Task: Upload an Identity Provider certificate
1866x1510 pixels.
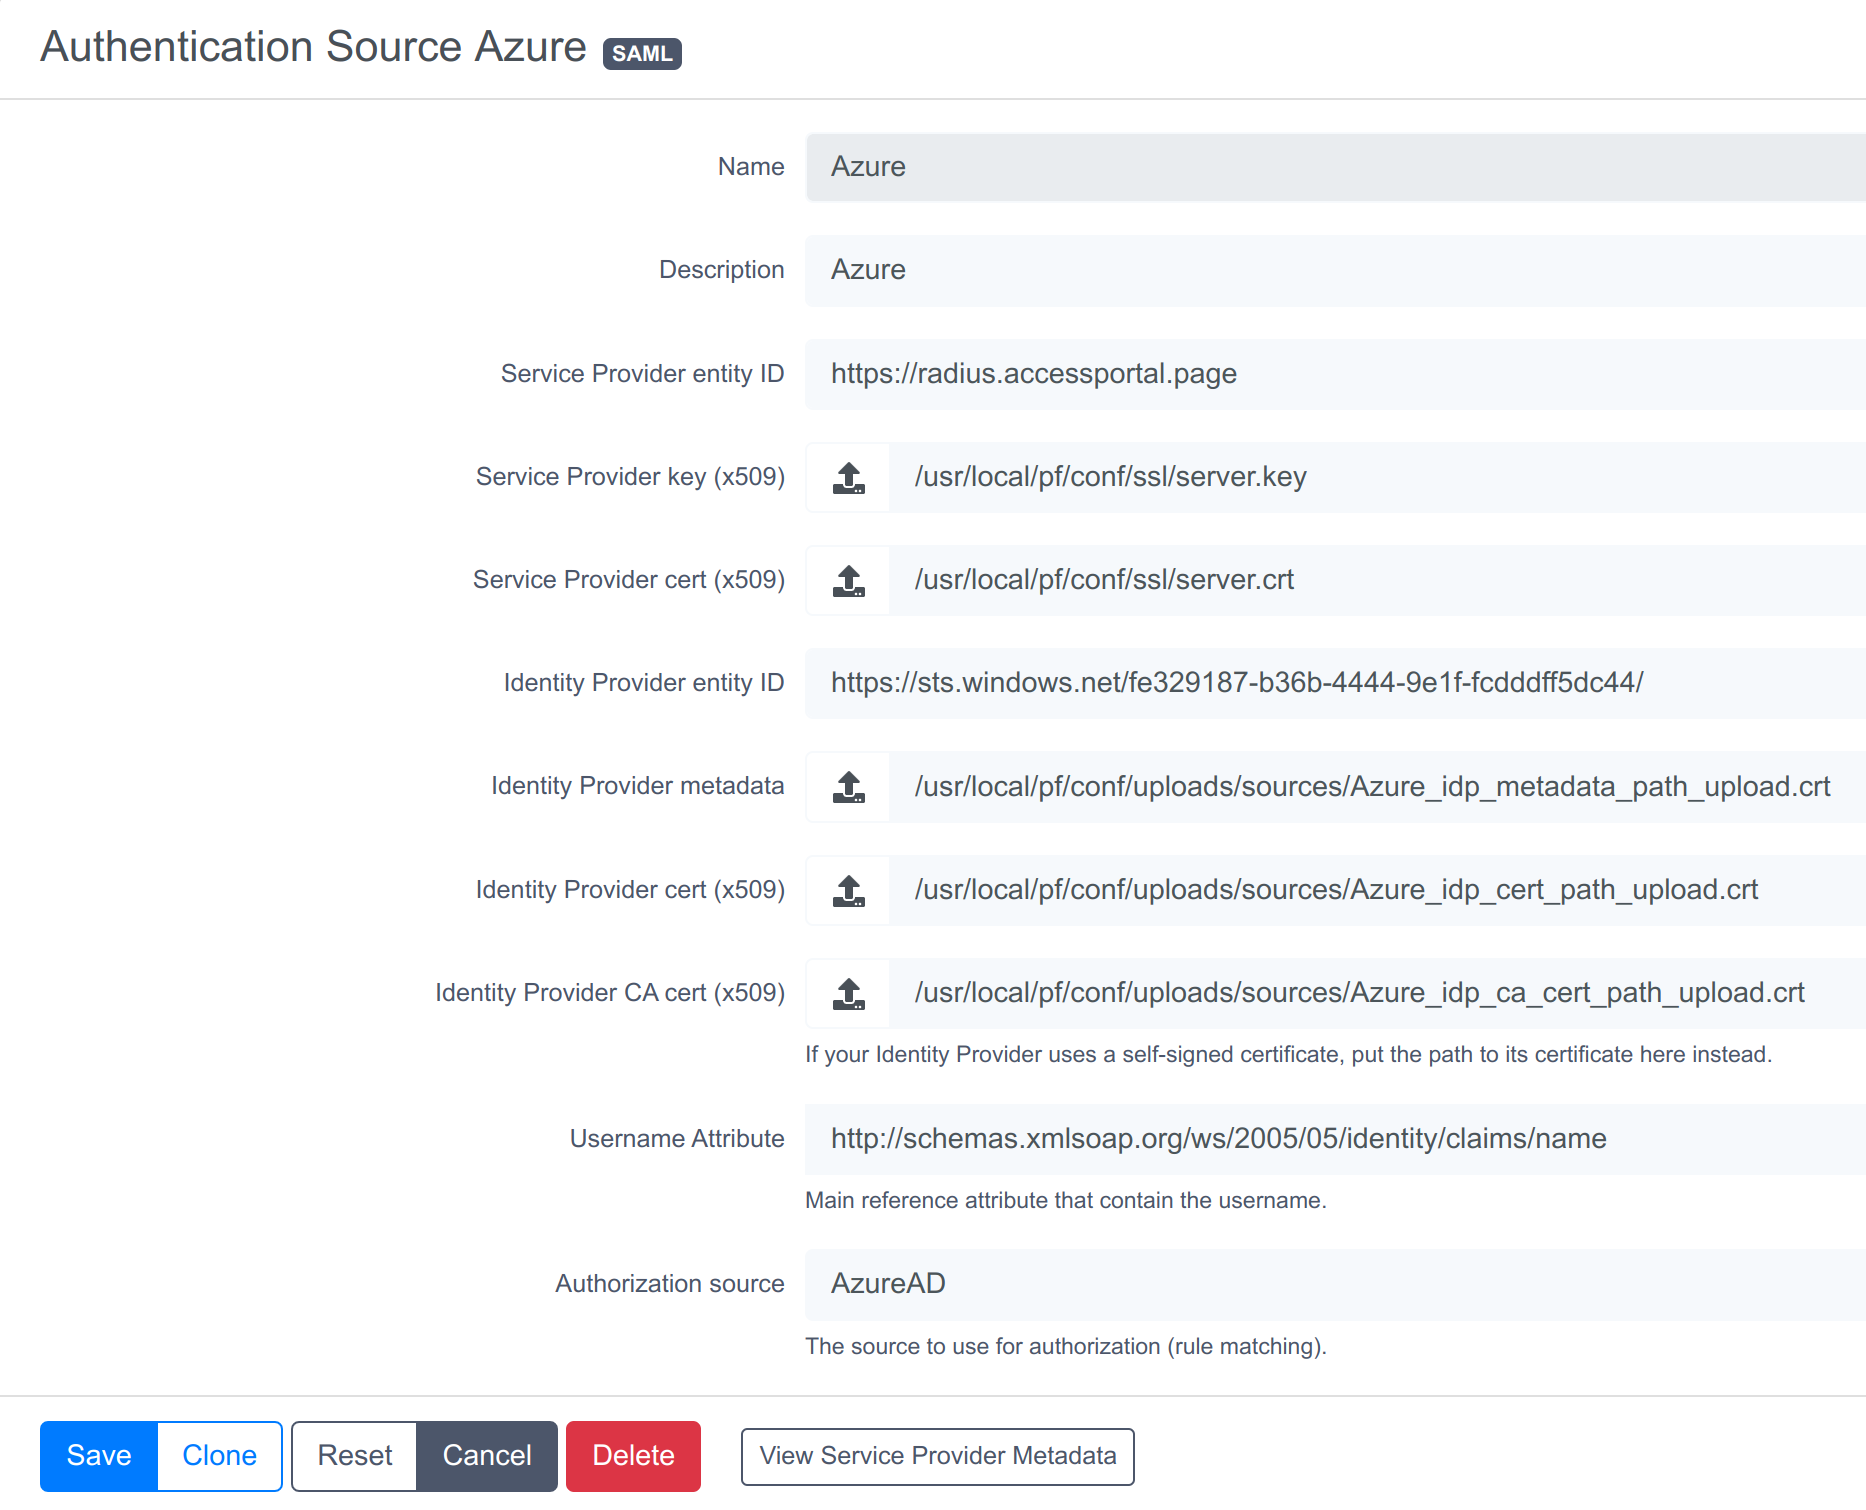Action: tap(847, 890)
